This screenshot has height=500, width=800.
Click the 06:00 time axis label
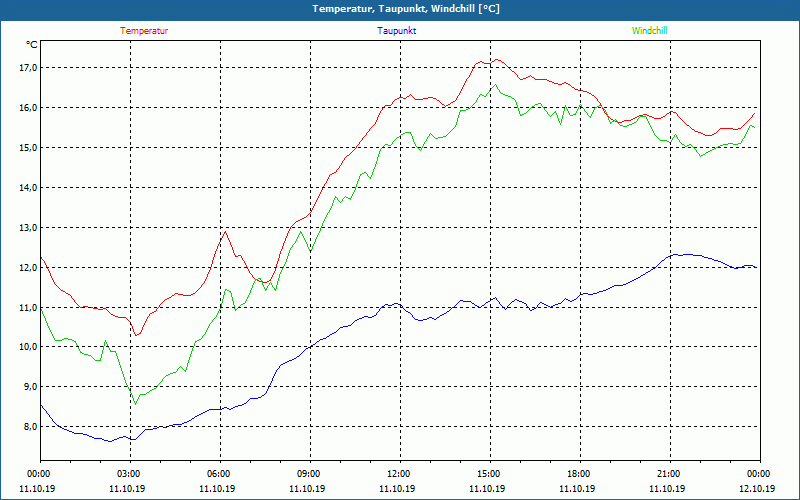click(x=220, y=474)
